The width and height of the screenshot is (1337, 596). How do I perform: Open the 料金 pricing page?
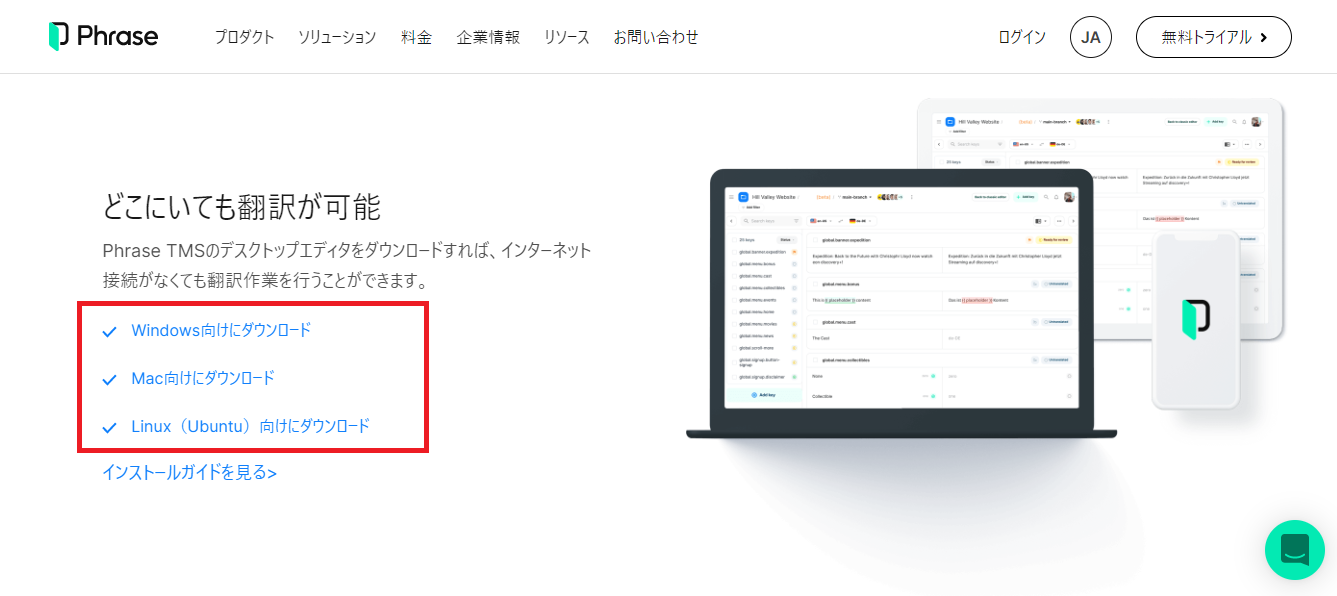(416, 37)
